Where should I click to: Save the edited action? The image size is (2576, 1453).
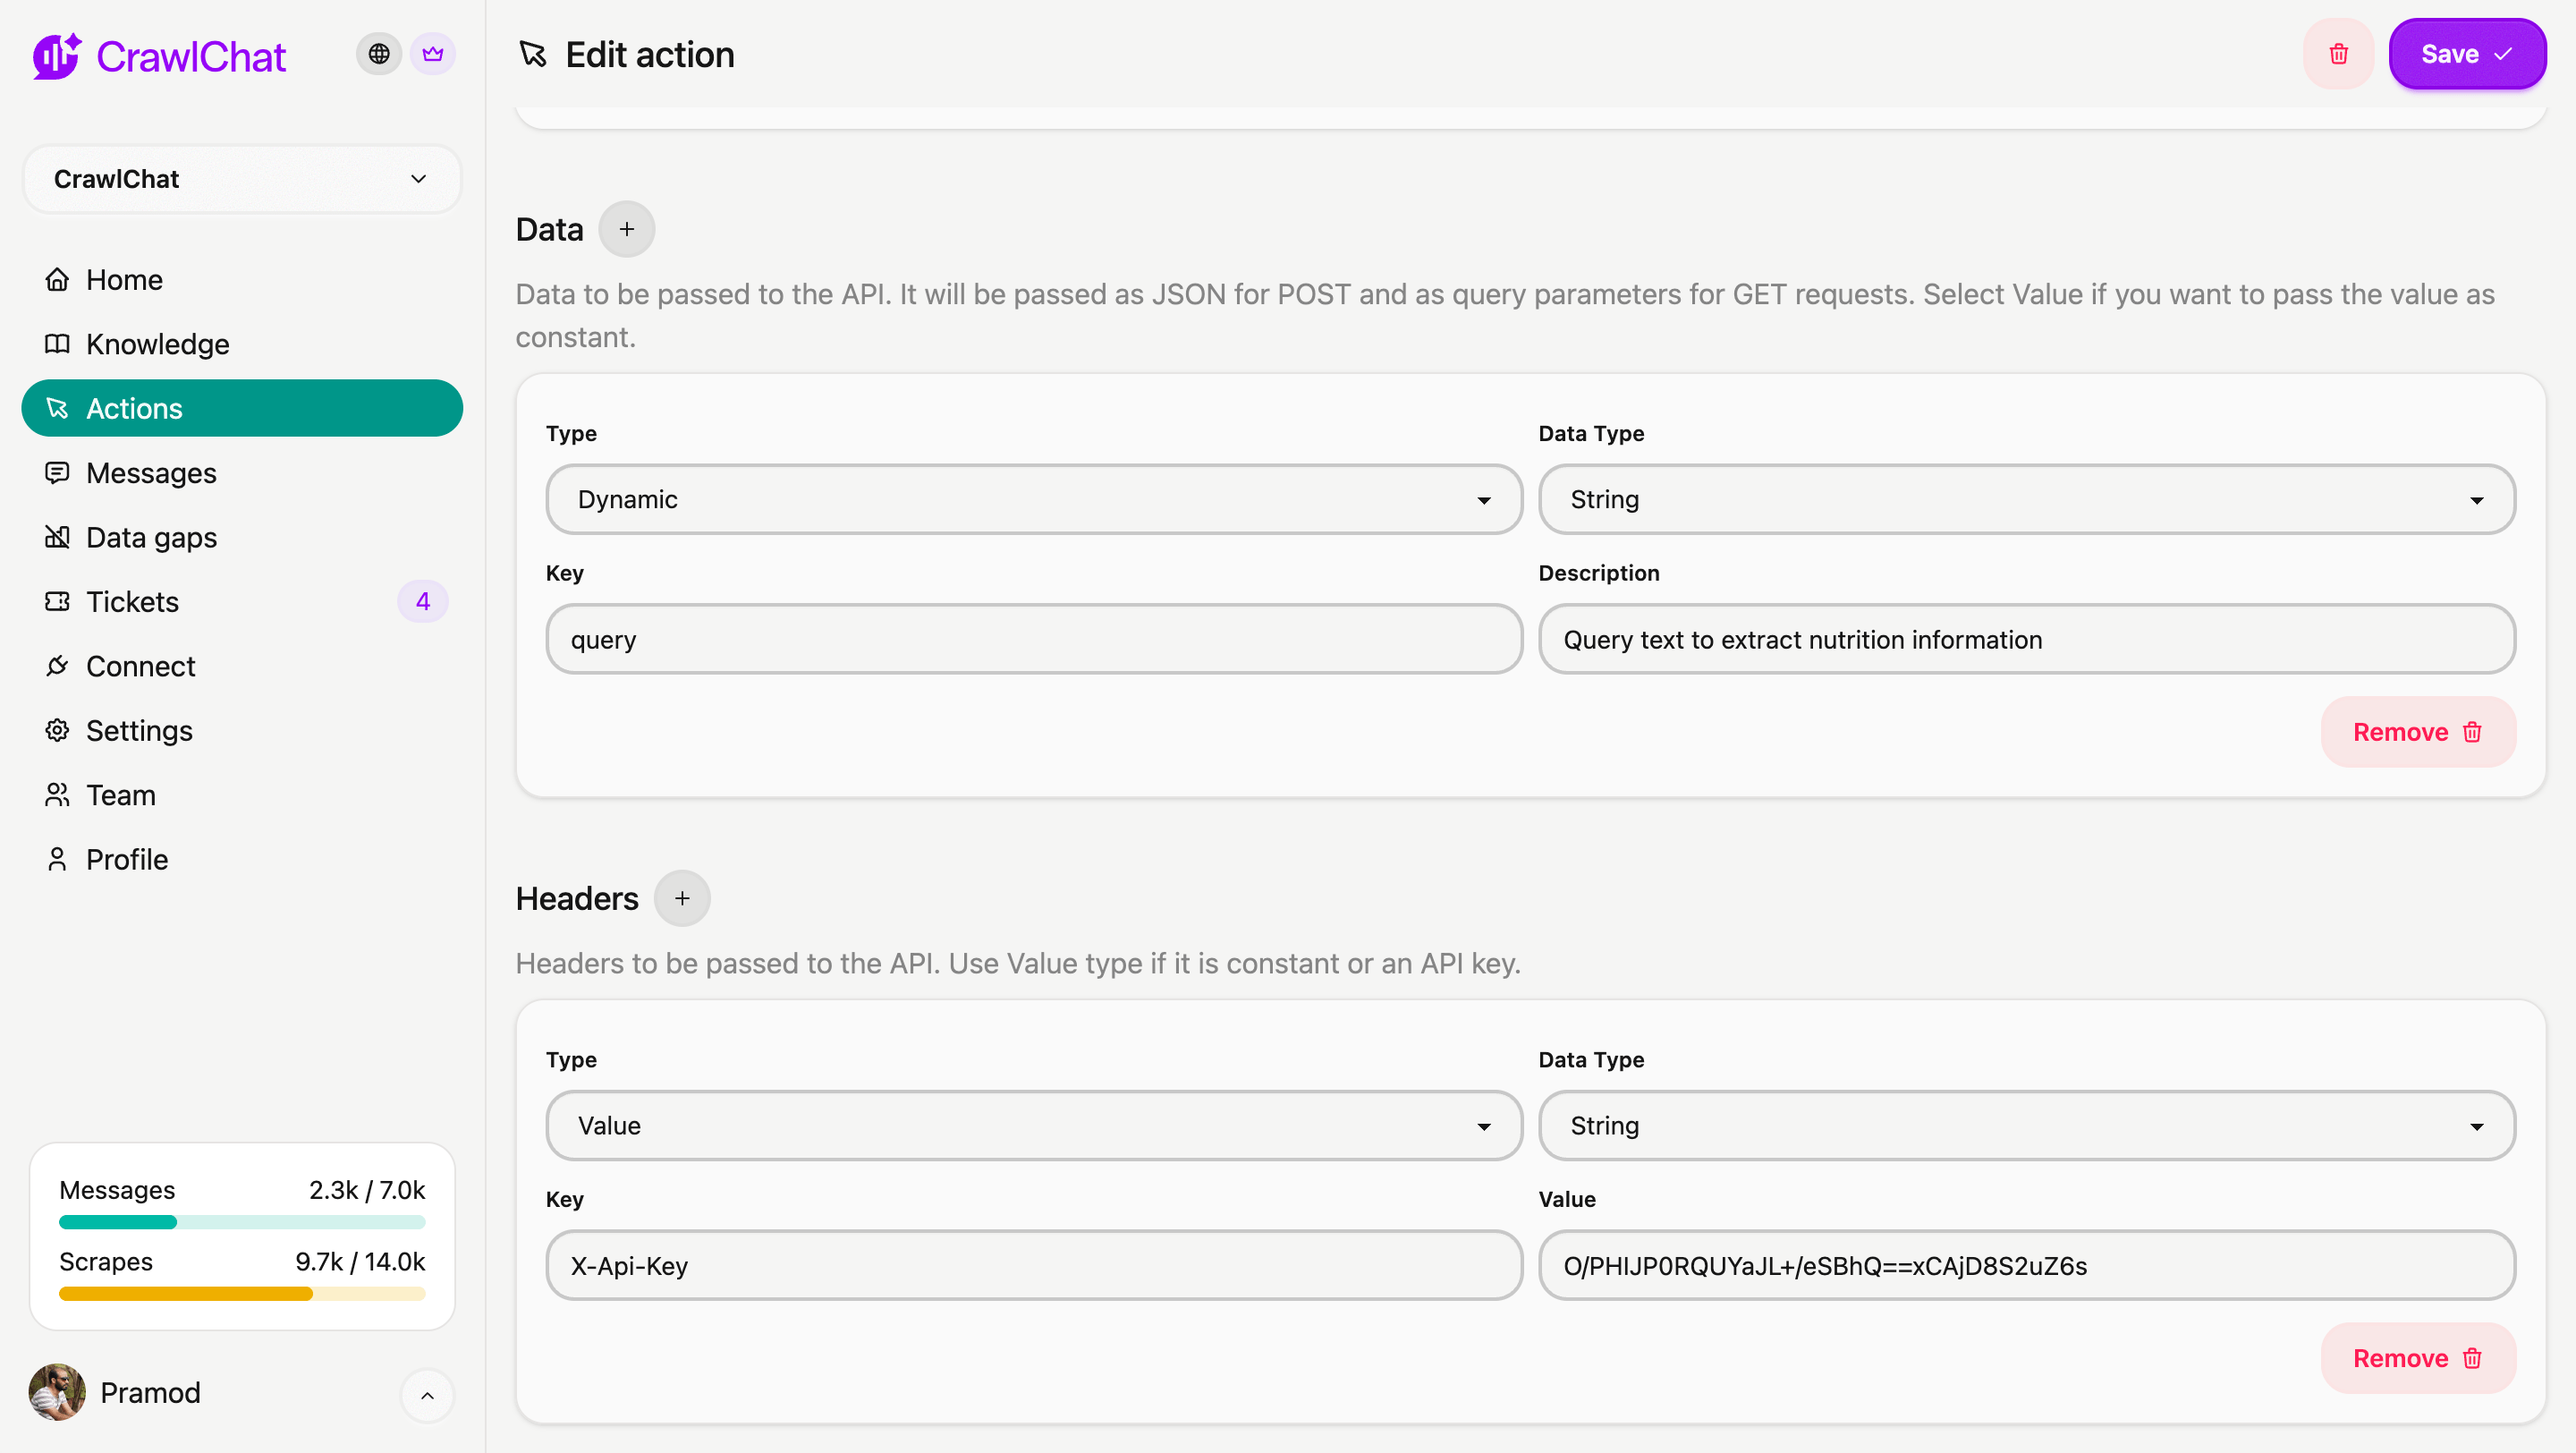tap(2466, 54)
